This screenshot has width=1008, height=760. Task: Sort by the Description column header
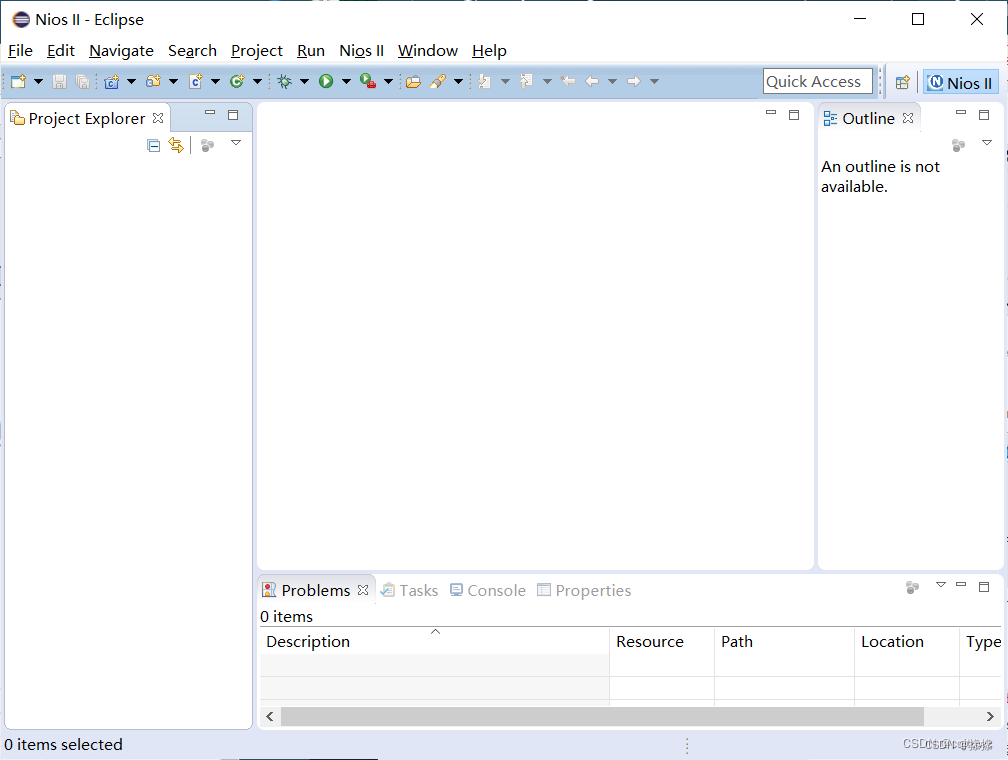(435, 642)
